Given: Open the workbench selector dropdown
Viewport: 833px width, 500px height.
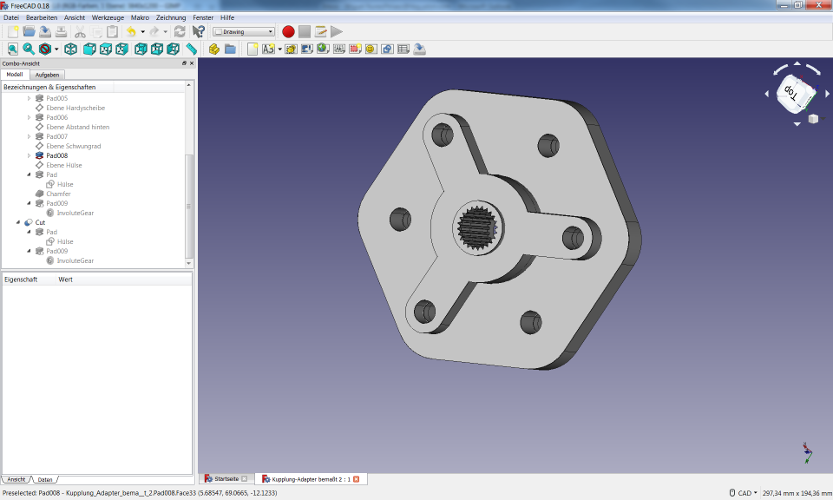Looking at the screenshot, I should click(x=243, y=32).
